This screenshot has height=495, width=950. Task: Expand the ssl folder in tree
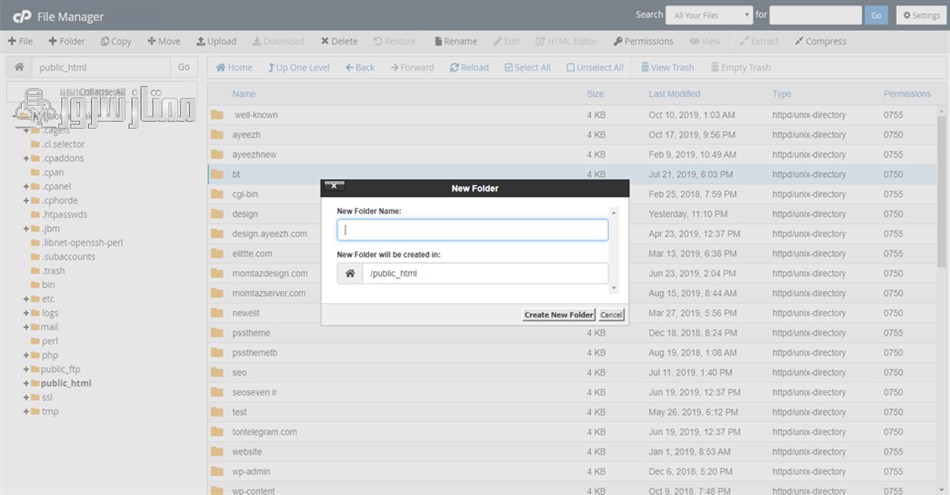pyautogui.click(x=26, y=397)
